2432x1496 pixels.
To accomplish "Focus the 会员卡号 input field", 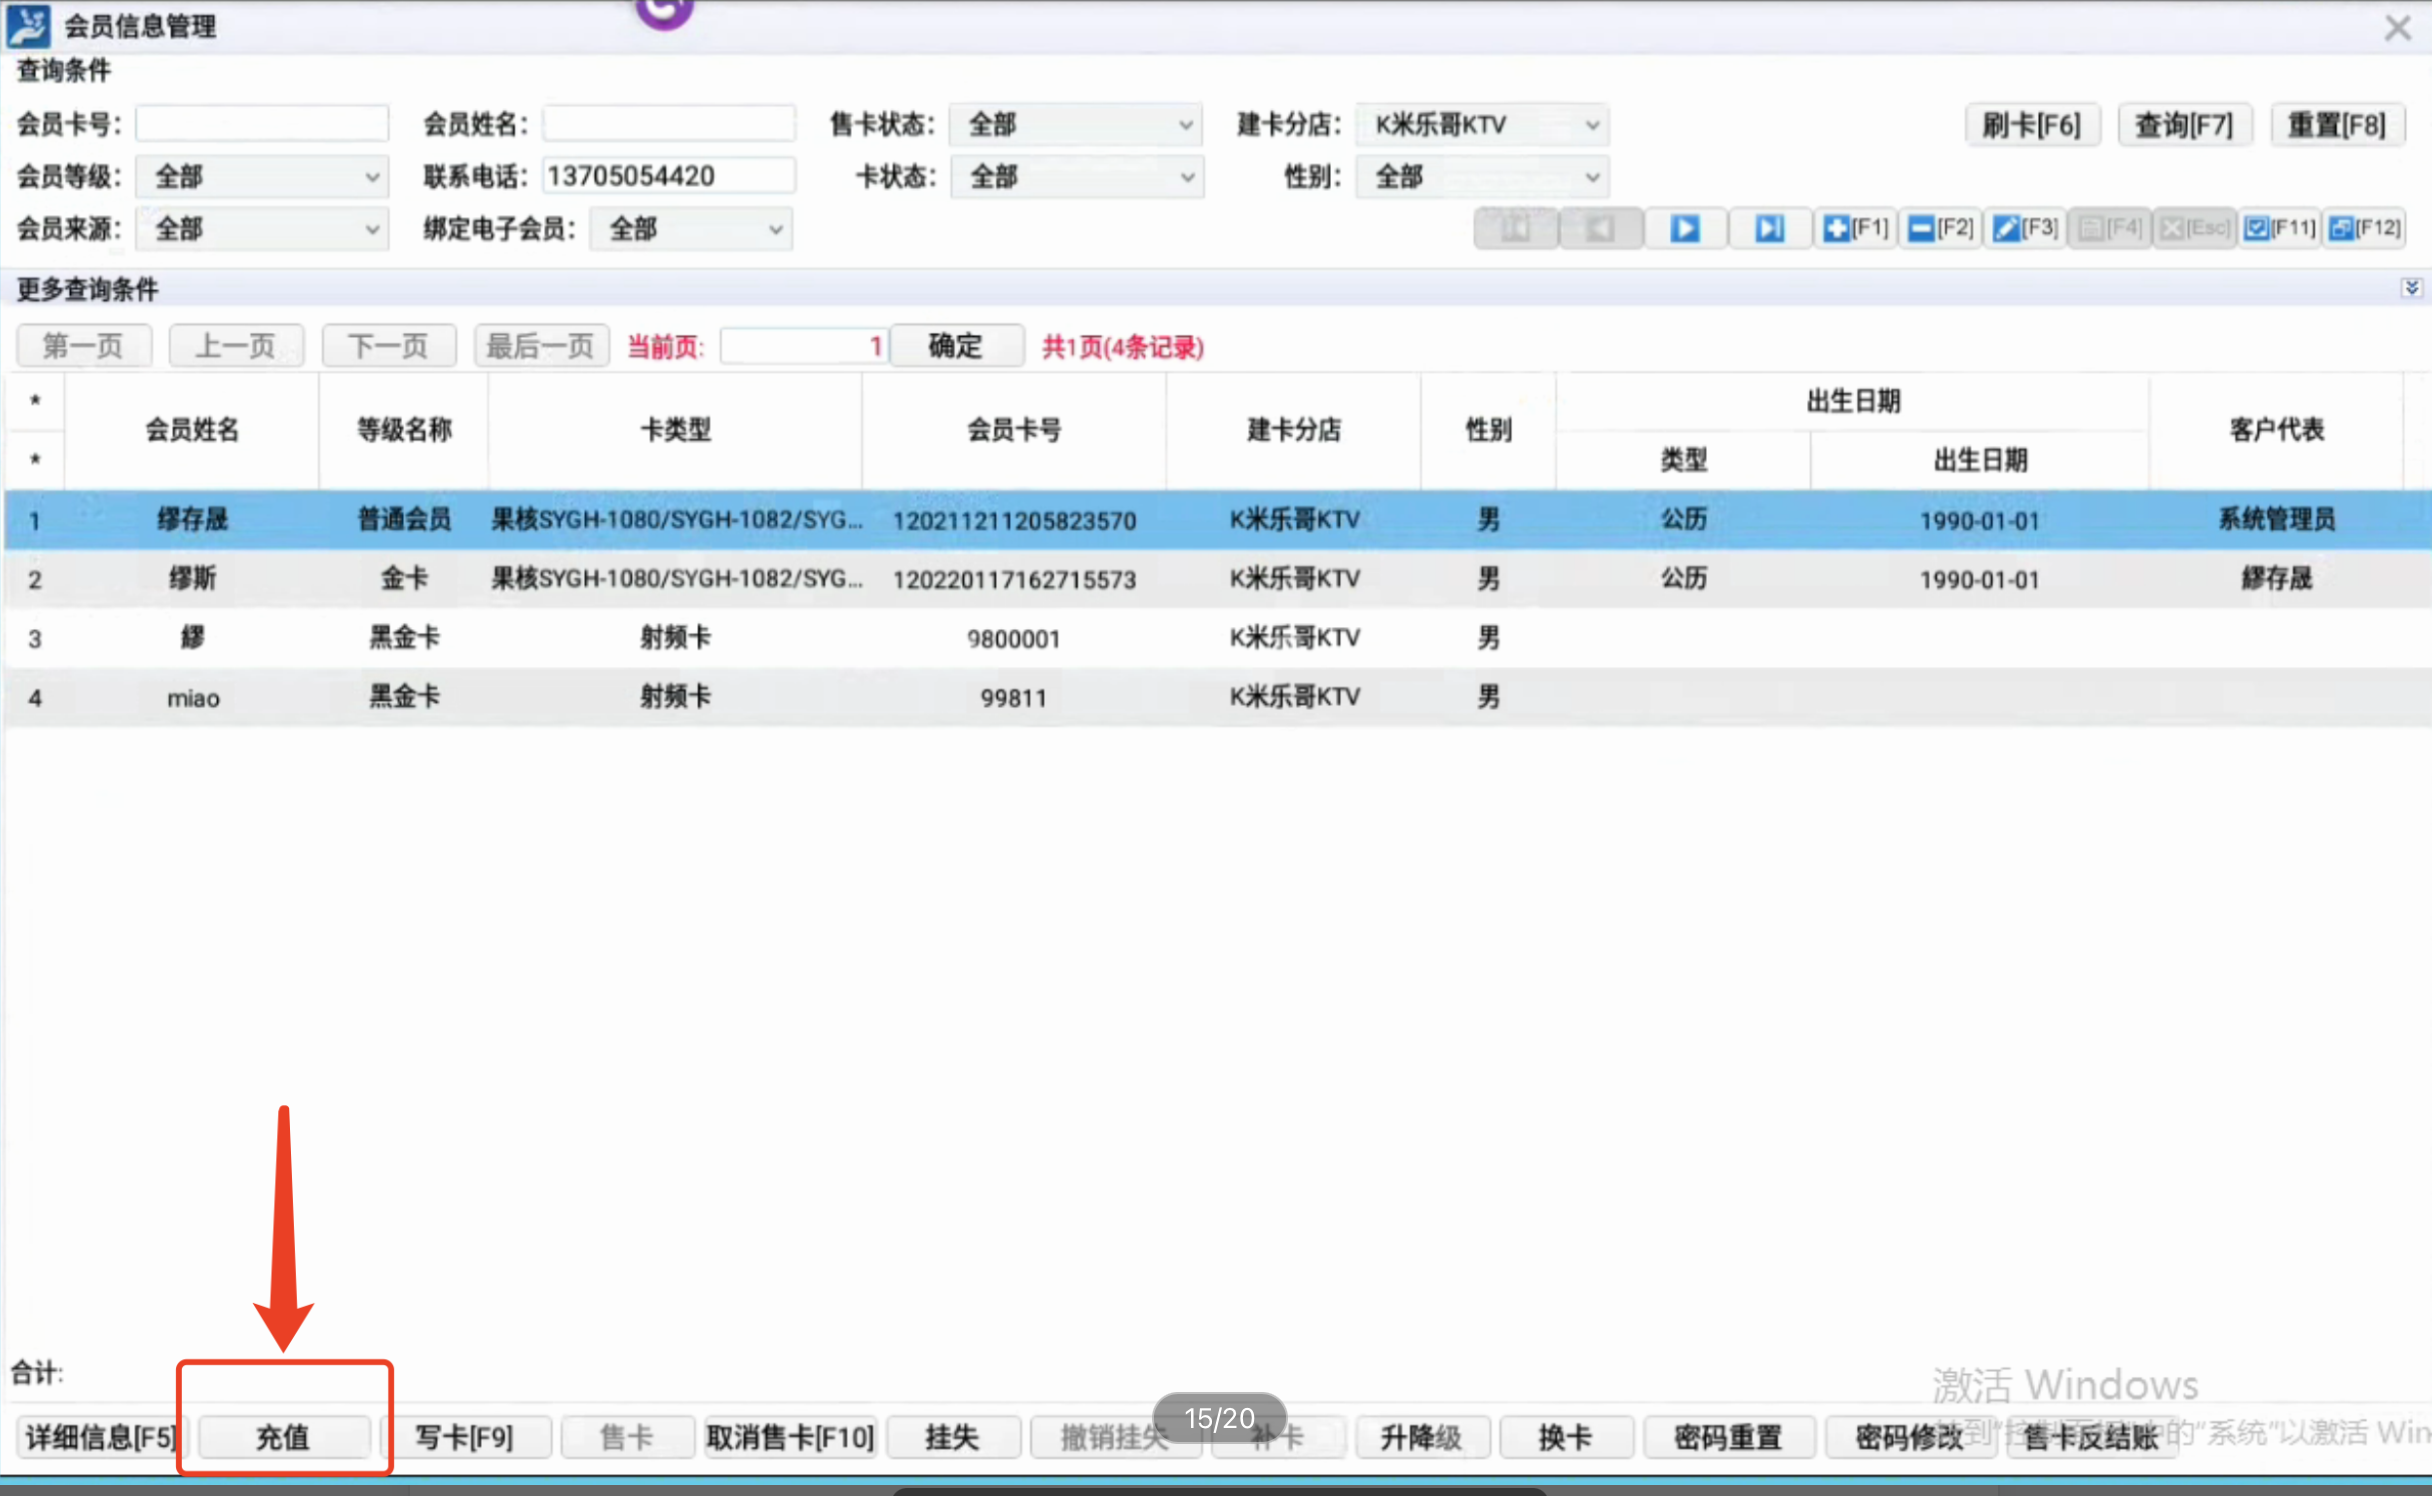I will (262, 124).
